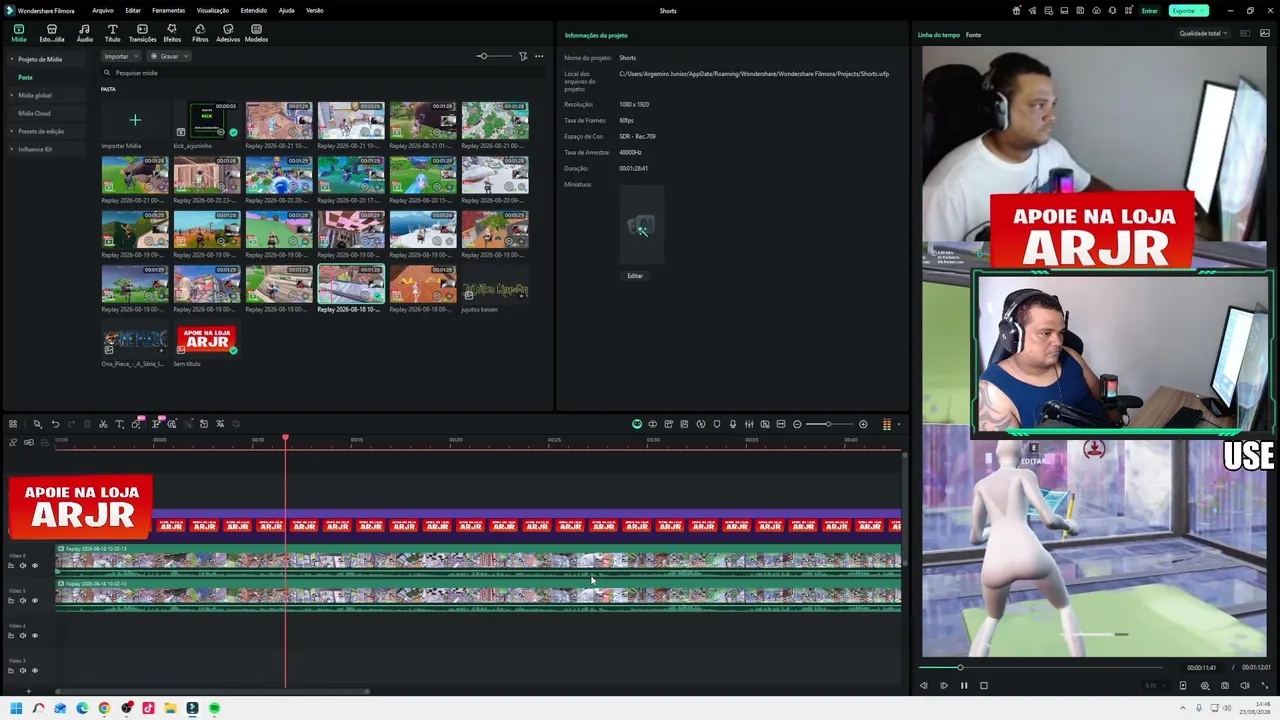Screen dimensions: 1280x720
Task: Switch to Fonte preview tab
Action: click(x=973, y=35)
